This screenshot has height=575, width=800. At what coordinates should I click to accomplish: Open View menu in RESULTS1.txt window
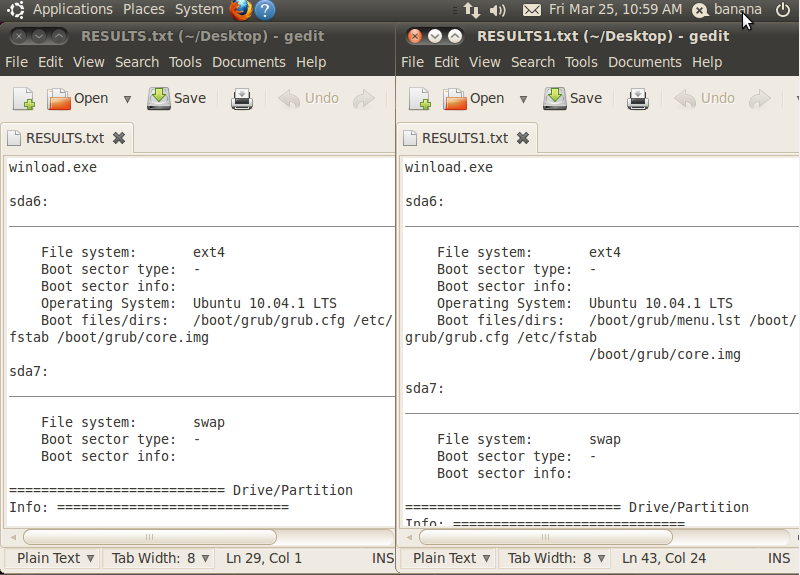485,62
